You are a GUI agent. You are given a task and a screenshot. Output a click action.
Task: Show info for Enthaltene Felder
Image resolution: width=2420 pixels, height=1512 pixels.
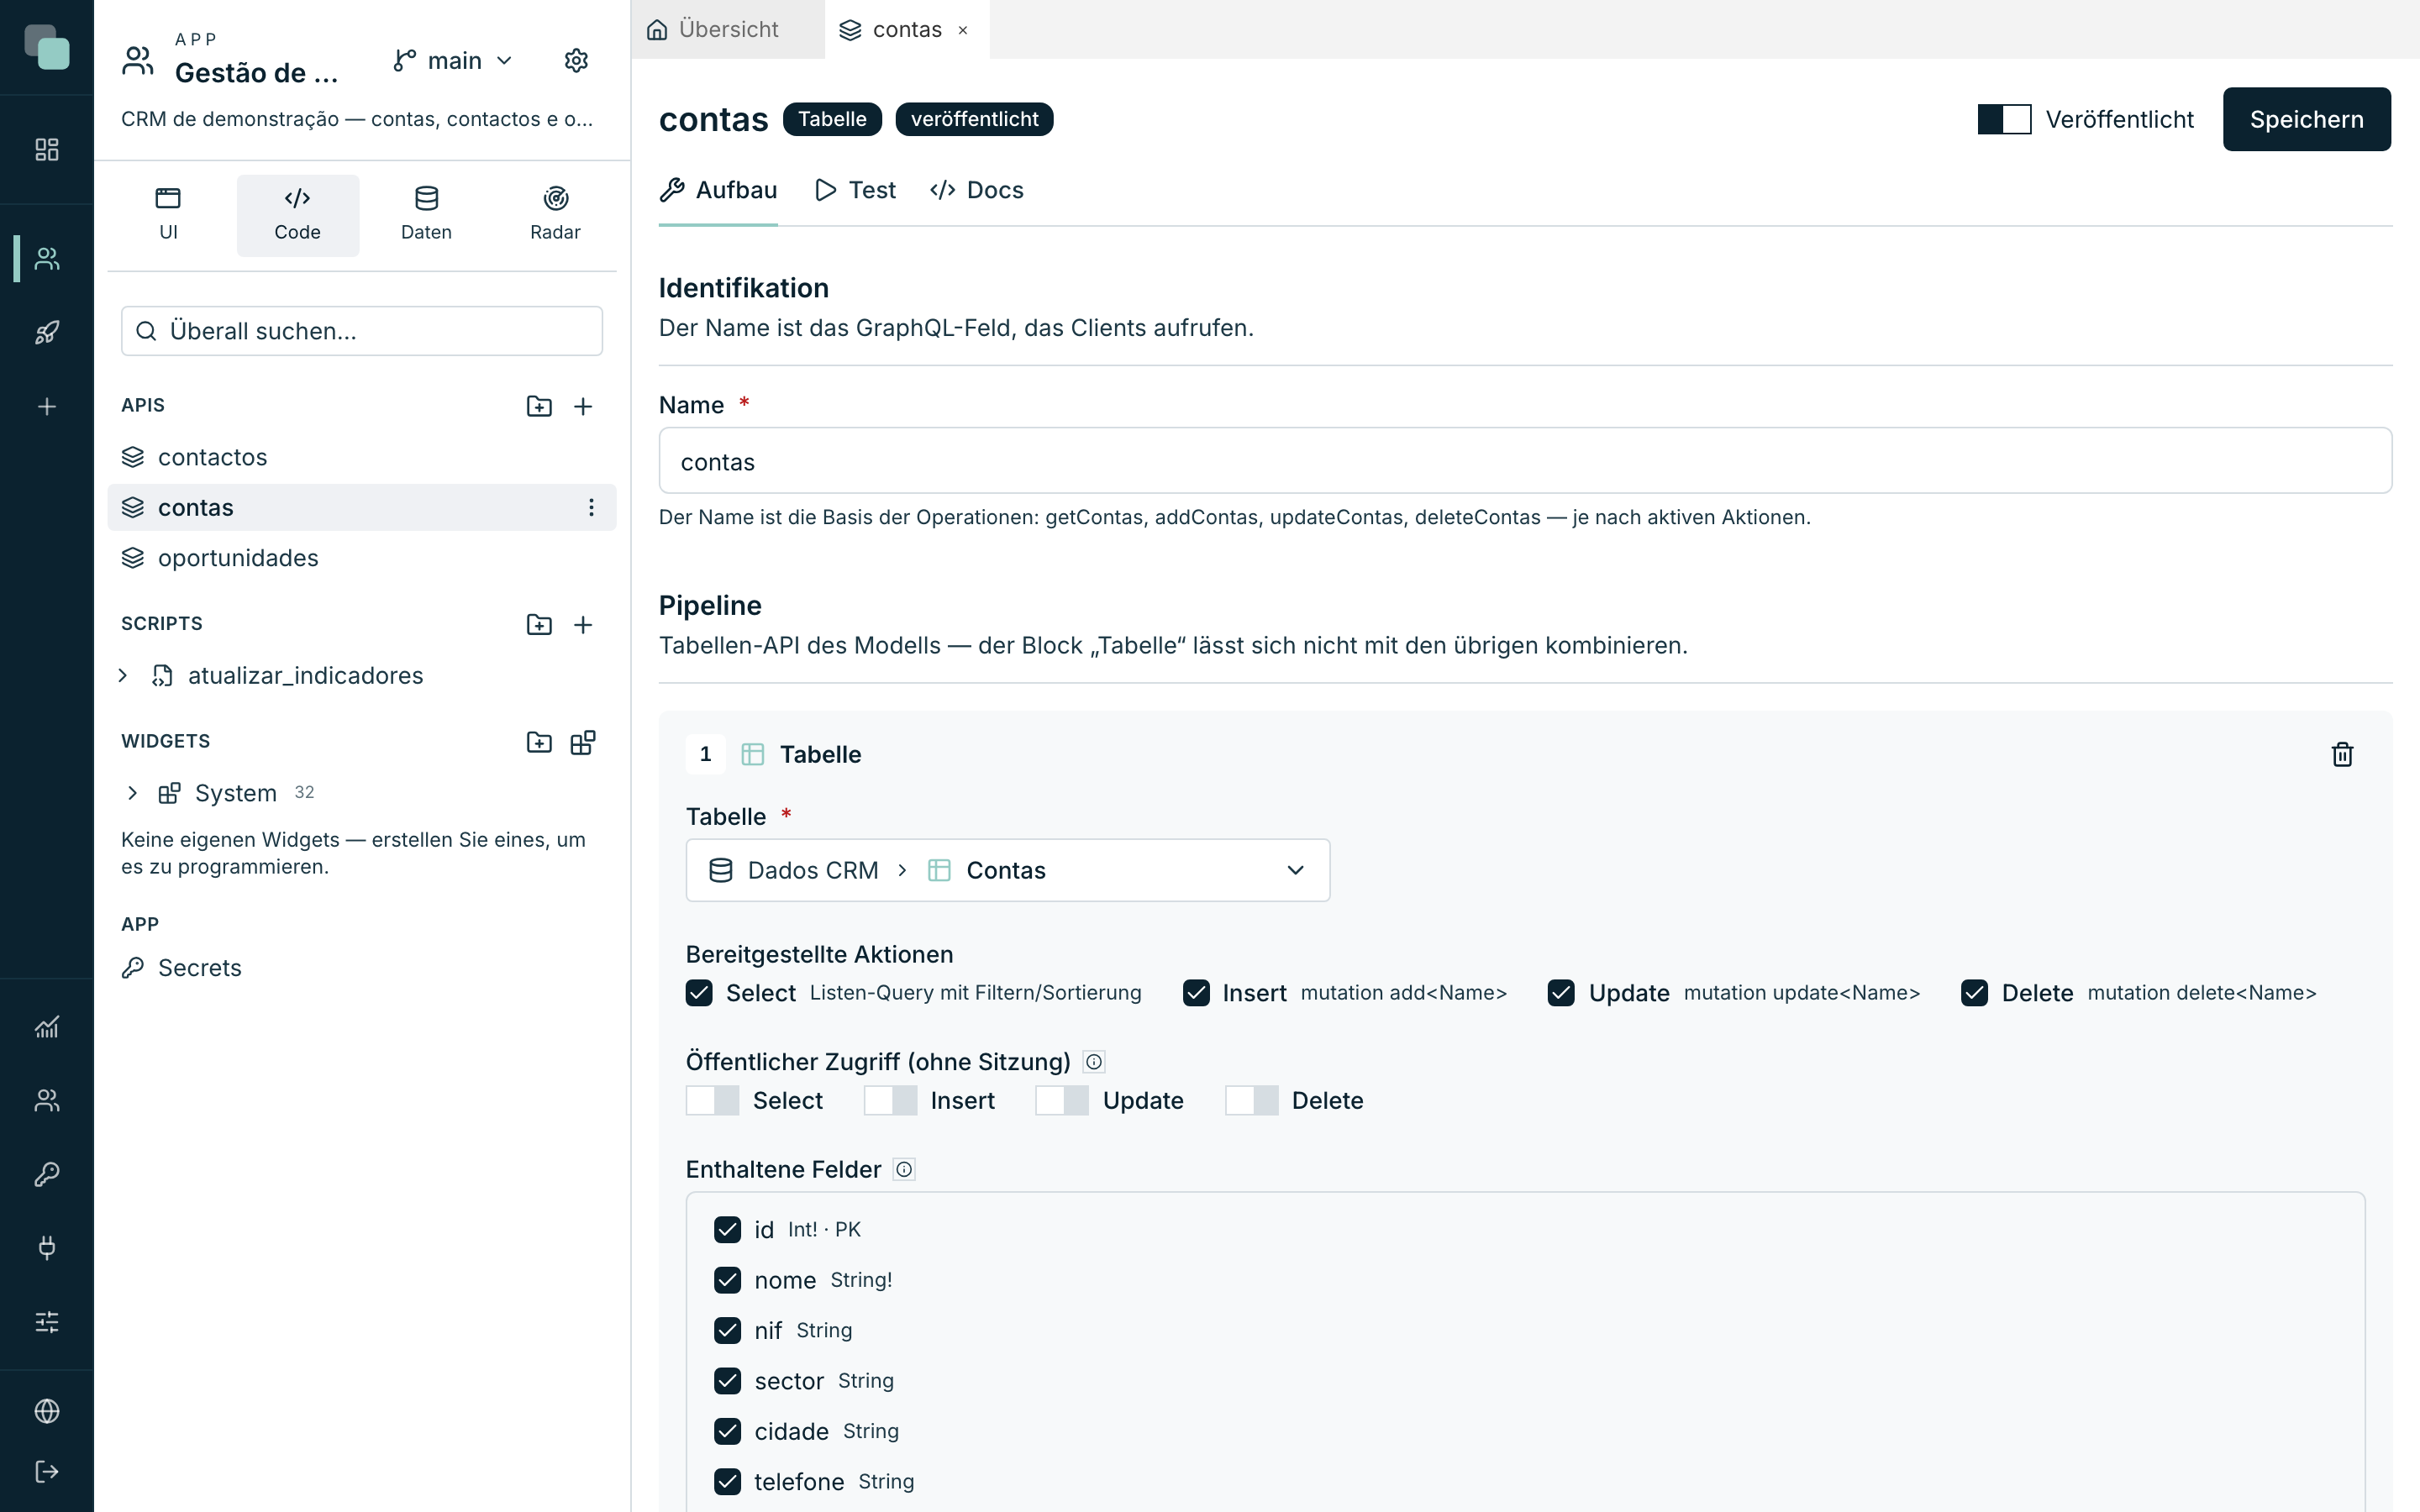904,1170
